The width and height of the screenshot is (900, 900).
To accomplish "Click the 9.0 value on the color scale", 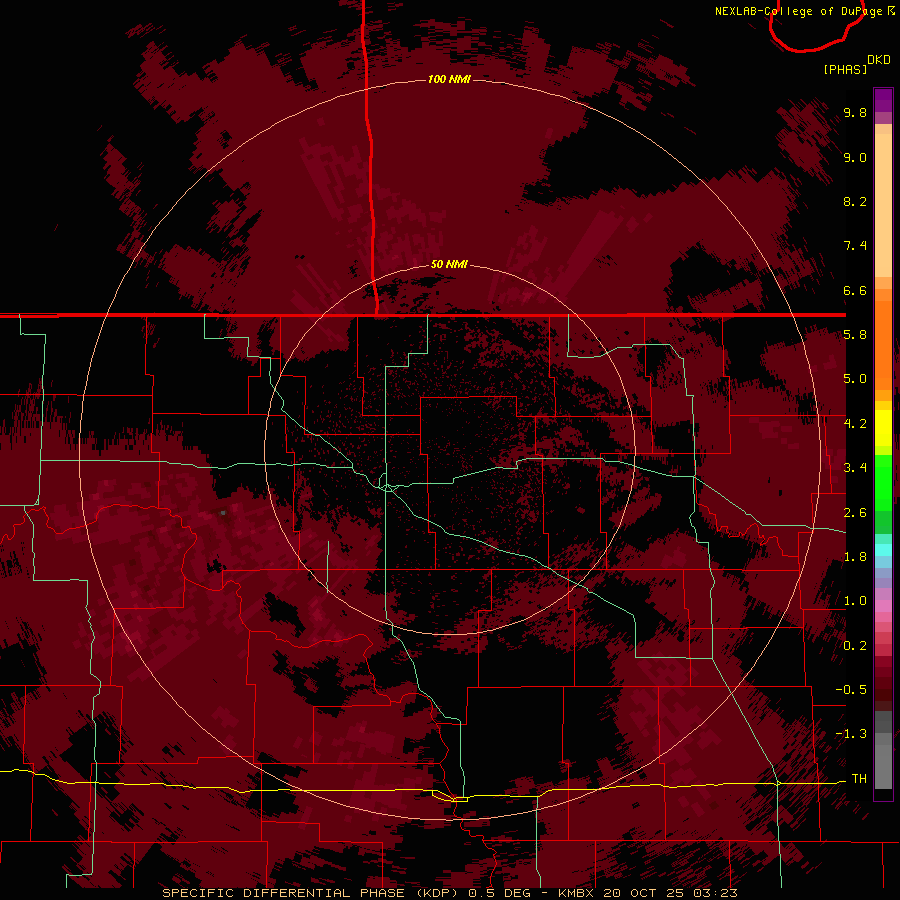I will (855, 157).
